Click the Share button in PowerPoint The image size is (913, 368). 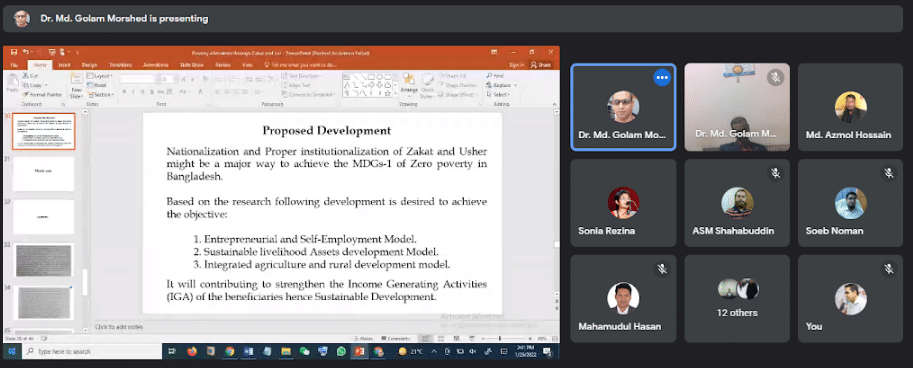point(541,65)
